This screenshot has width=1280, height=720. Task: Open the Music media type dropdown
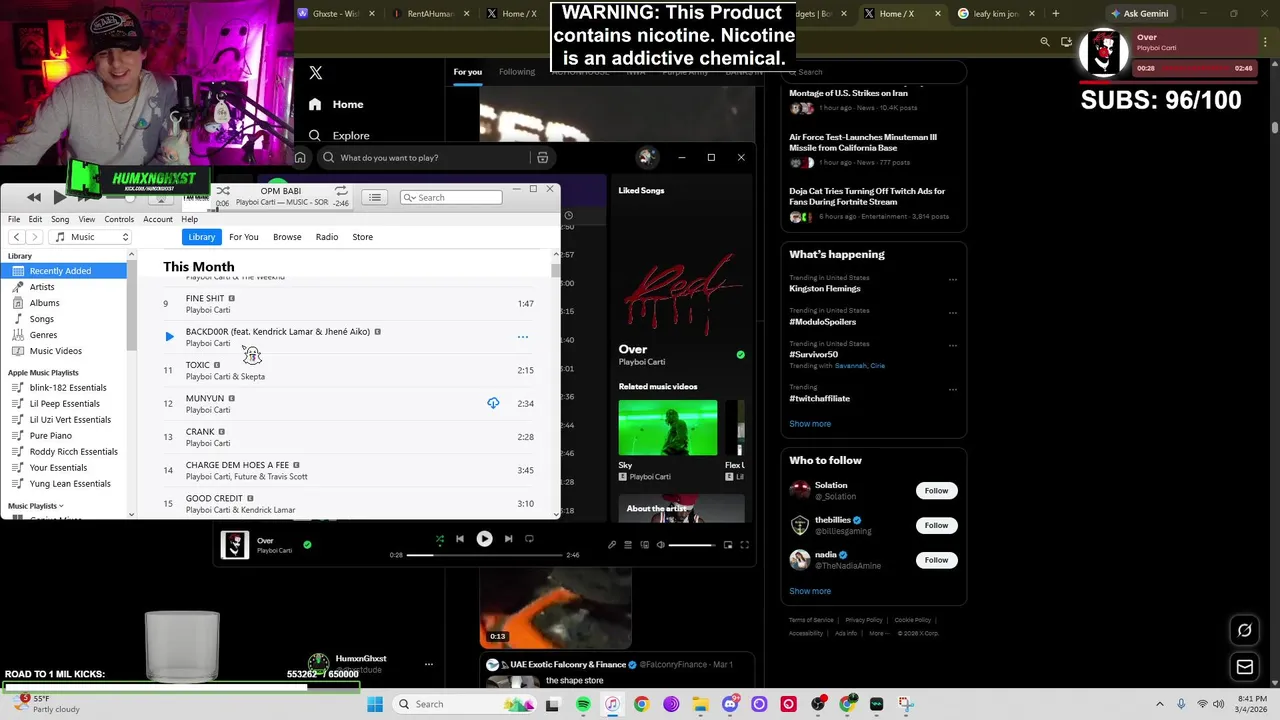click(x=92, y=237)
